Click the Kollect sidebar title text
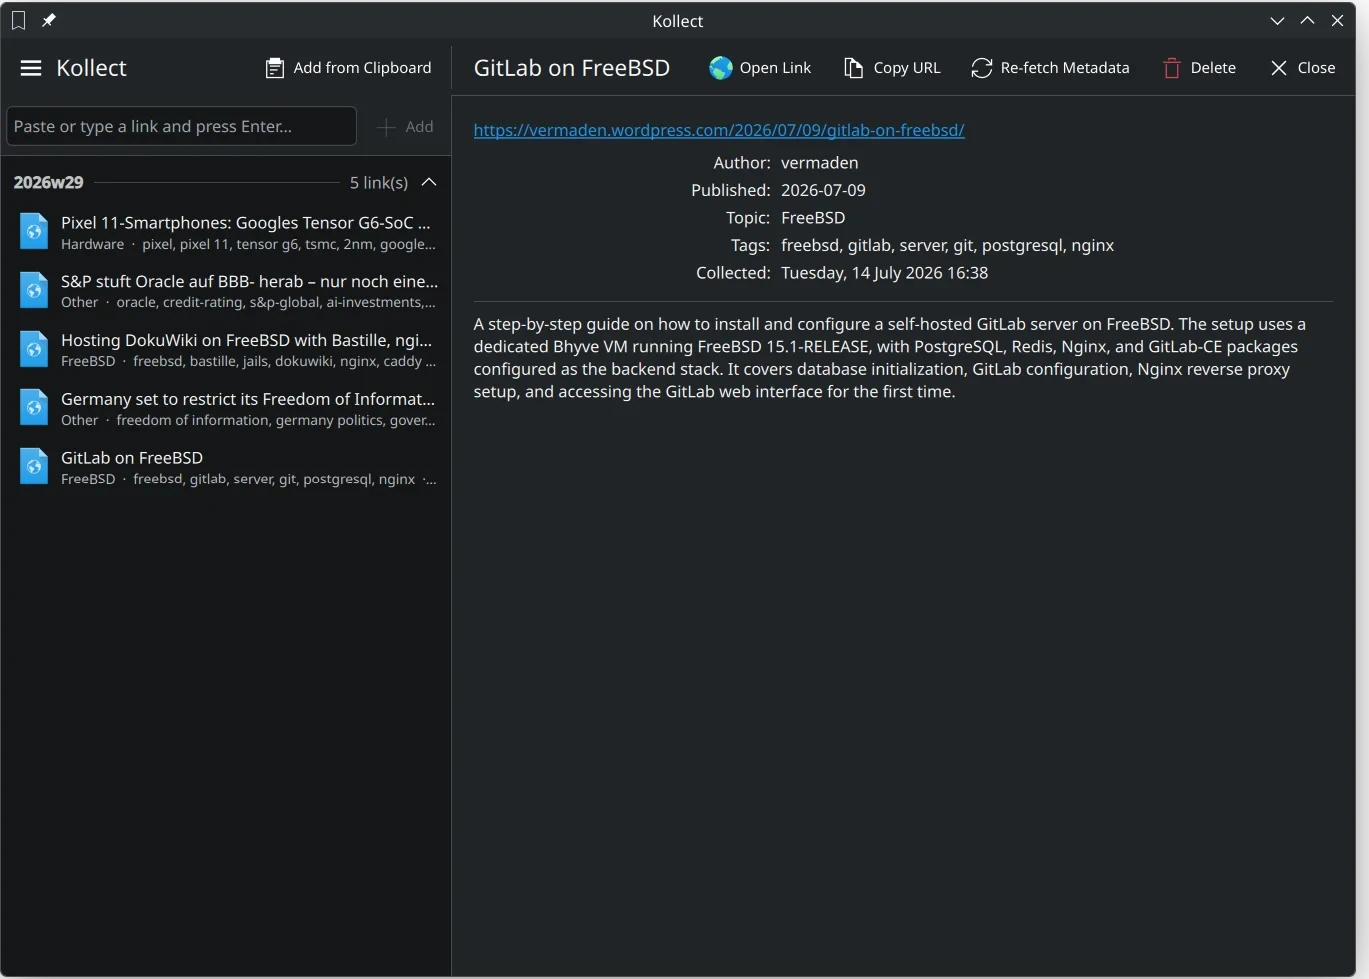The image size is (1369, 979). (x=91, y=68)
